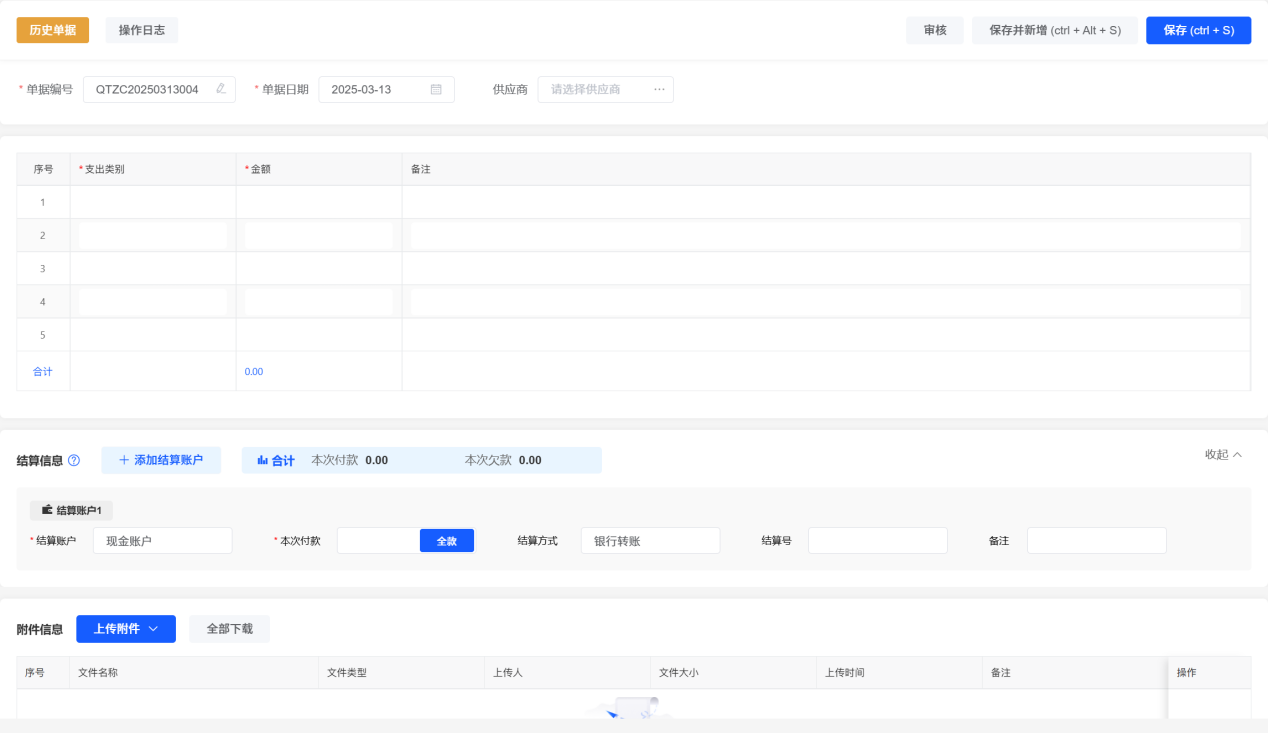This screenshot has height=733, width=1268.
Task: Click the first row 支出类别 cell
Action: click(x=153, y=202)
